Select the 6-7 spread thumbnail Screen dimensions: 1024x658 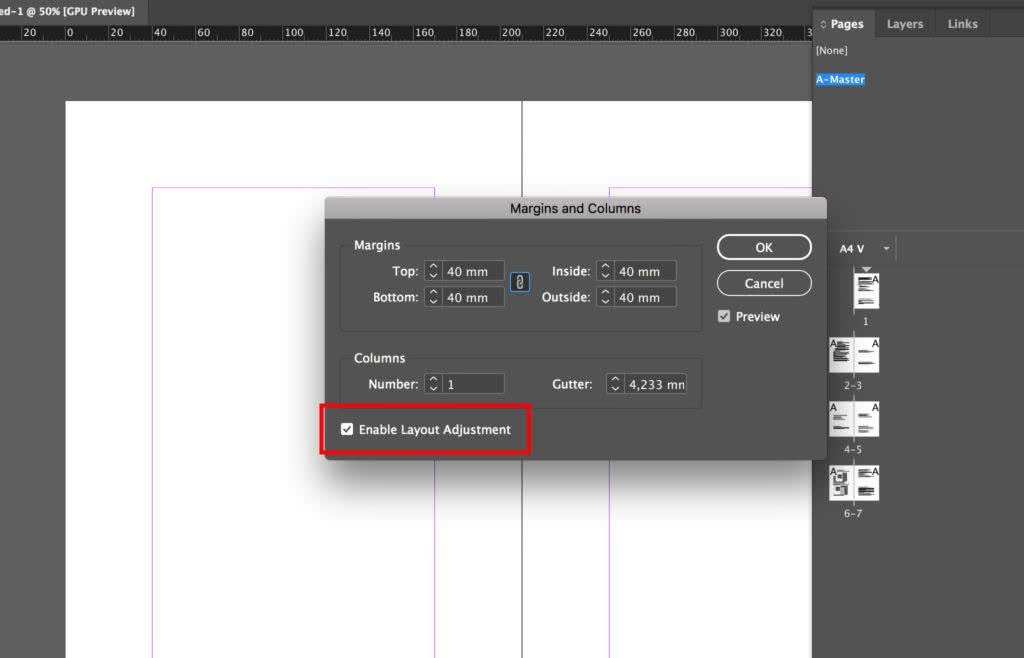(x=854, y=483)
